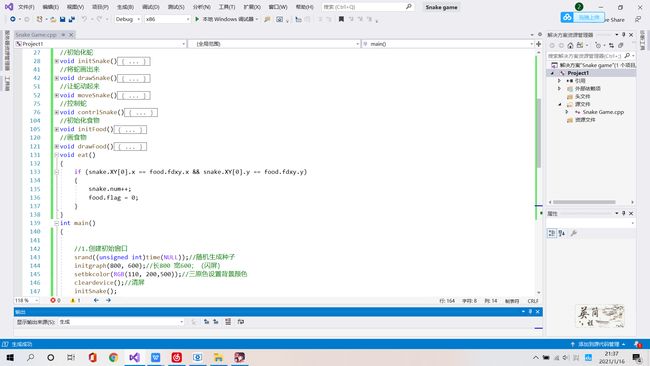Click the redo arrow icon
The width and height of the screenshot is (650, 366).
click(x=99, y=19)
